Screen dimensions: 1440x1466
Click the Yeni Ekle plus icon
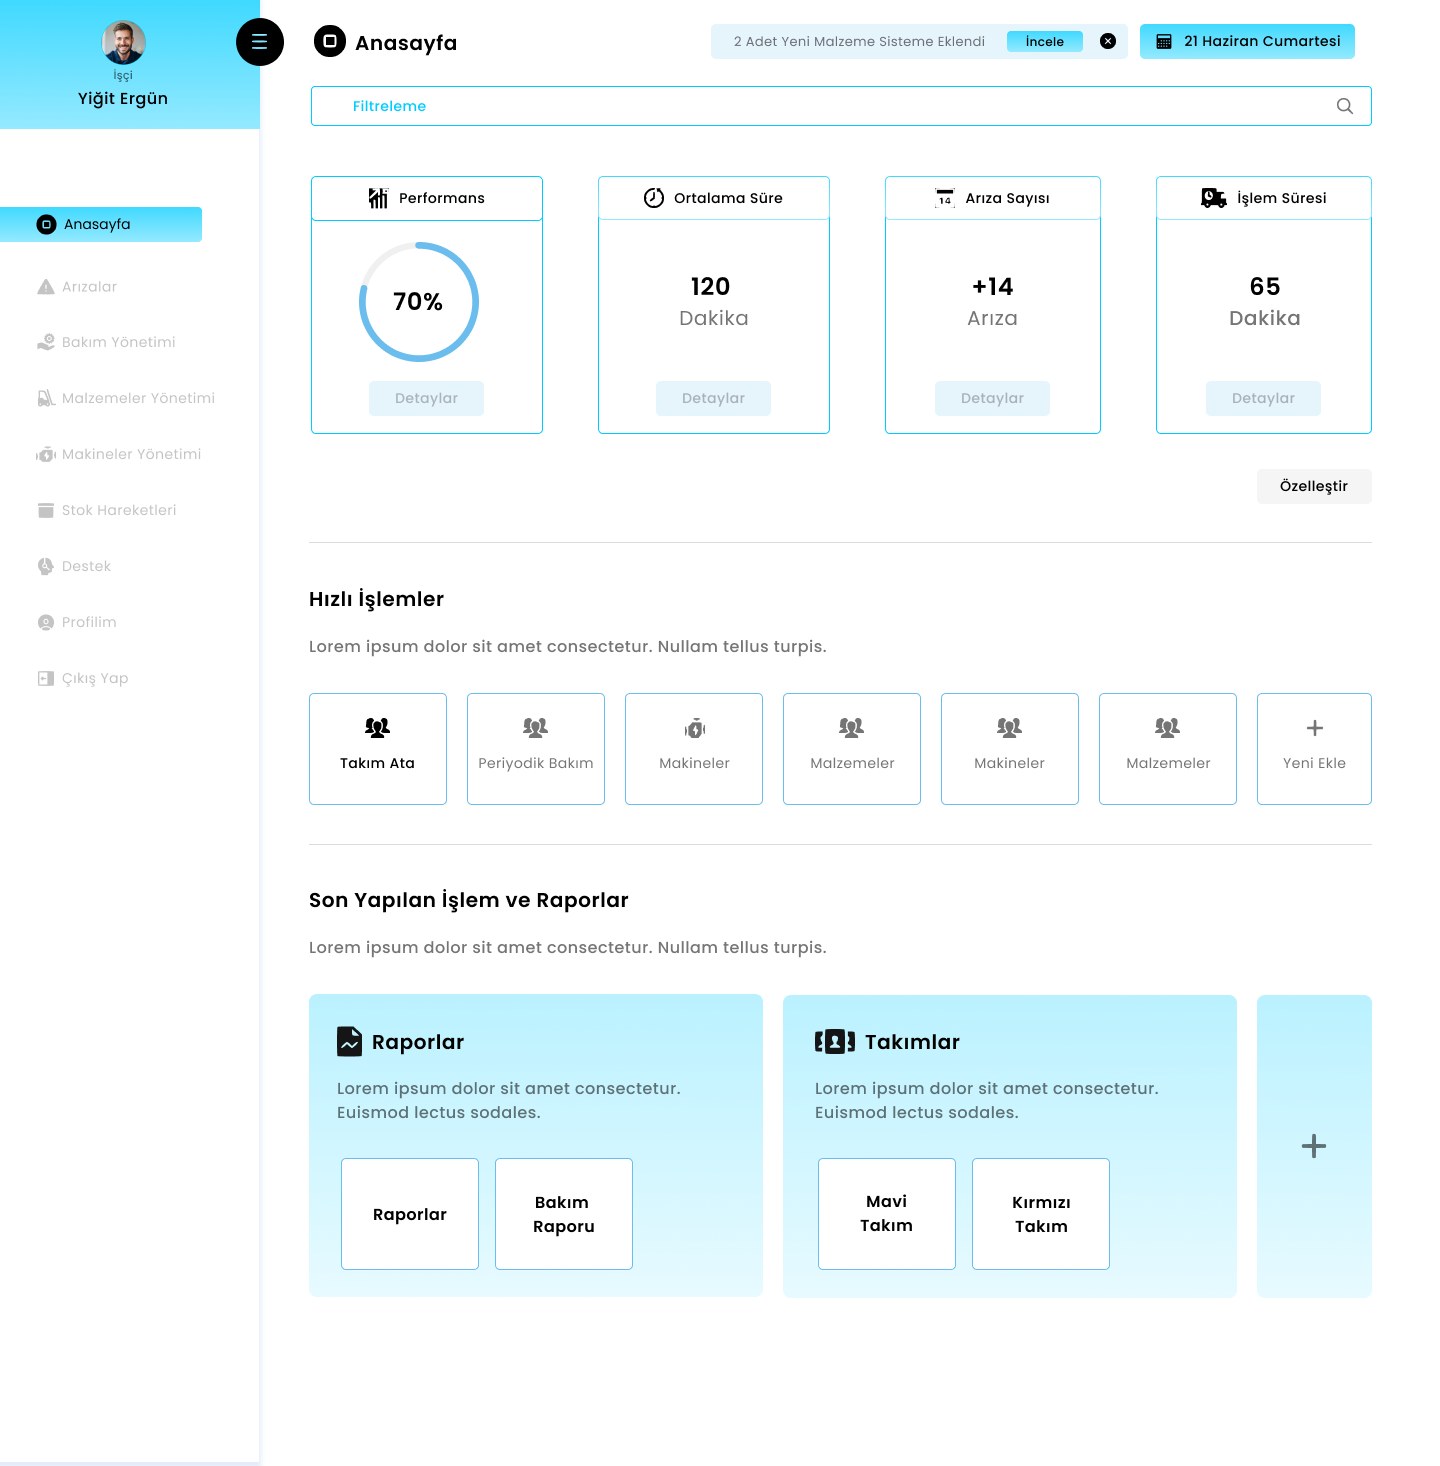pyautogui.click(x=1315, y=728)
